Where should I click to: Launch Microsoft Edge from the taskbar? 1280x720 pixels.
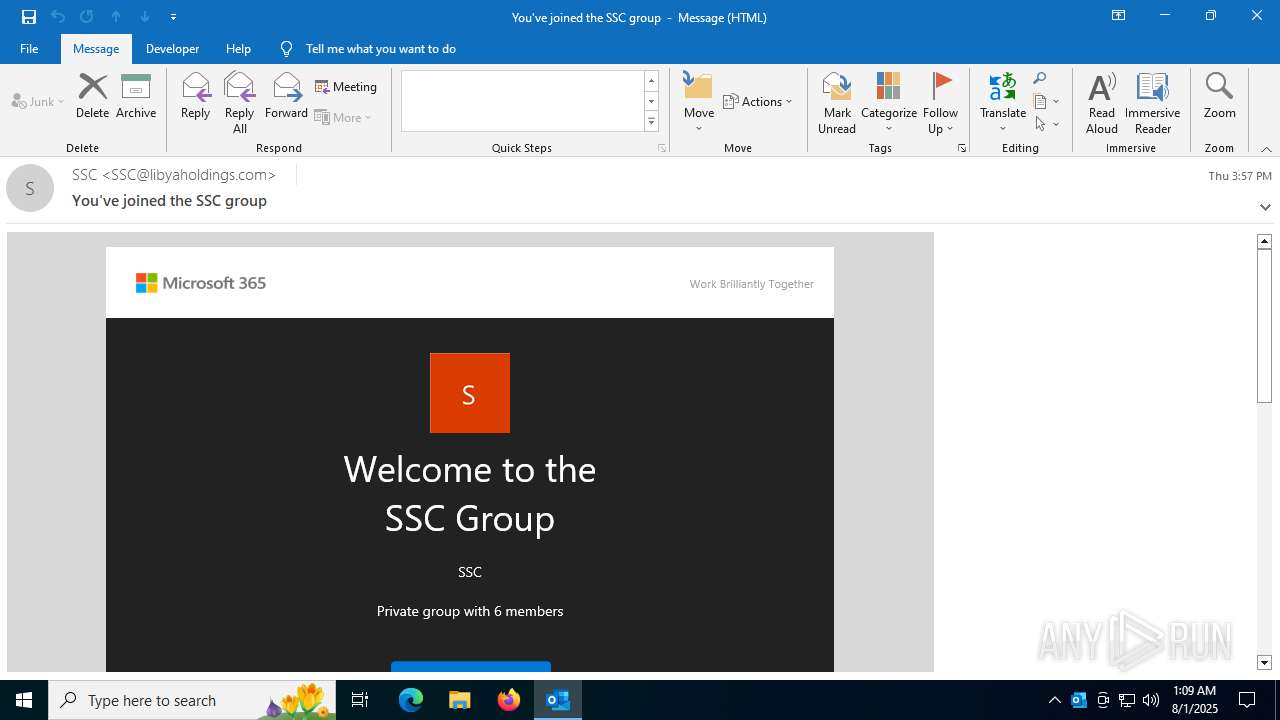411,700
